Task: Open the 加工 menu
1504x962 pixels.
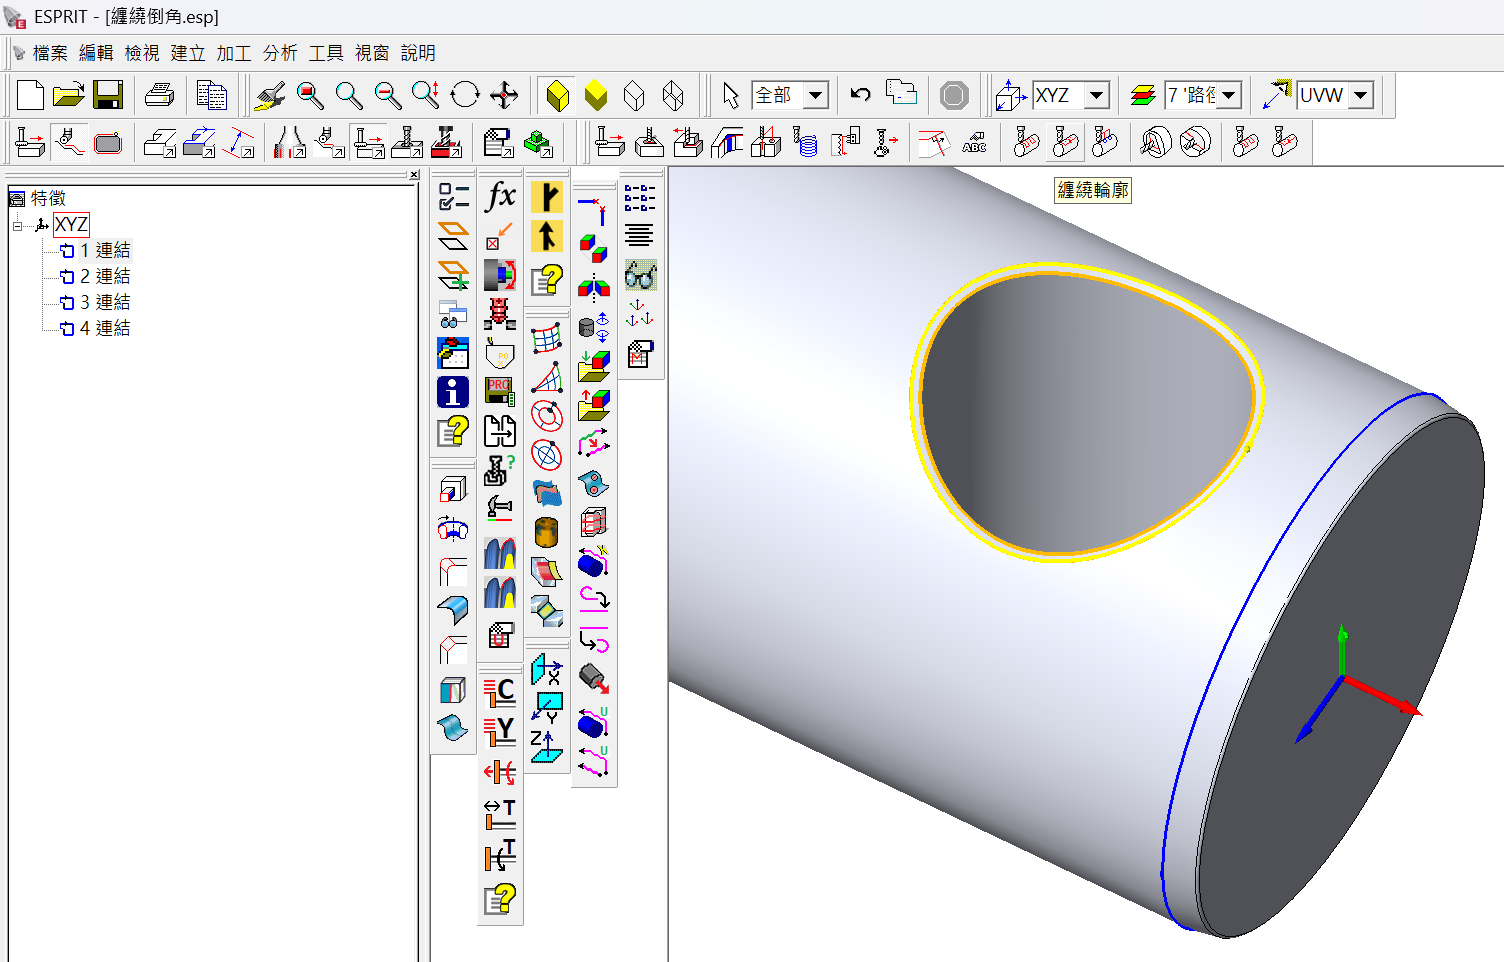Action: pos(234,53)
